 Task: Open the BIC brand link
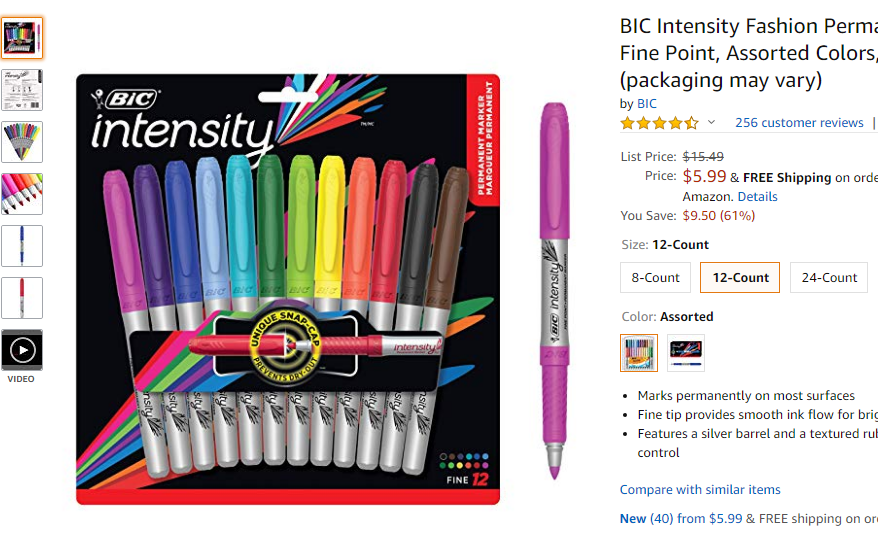(647, 104)
